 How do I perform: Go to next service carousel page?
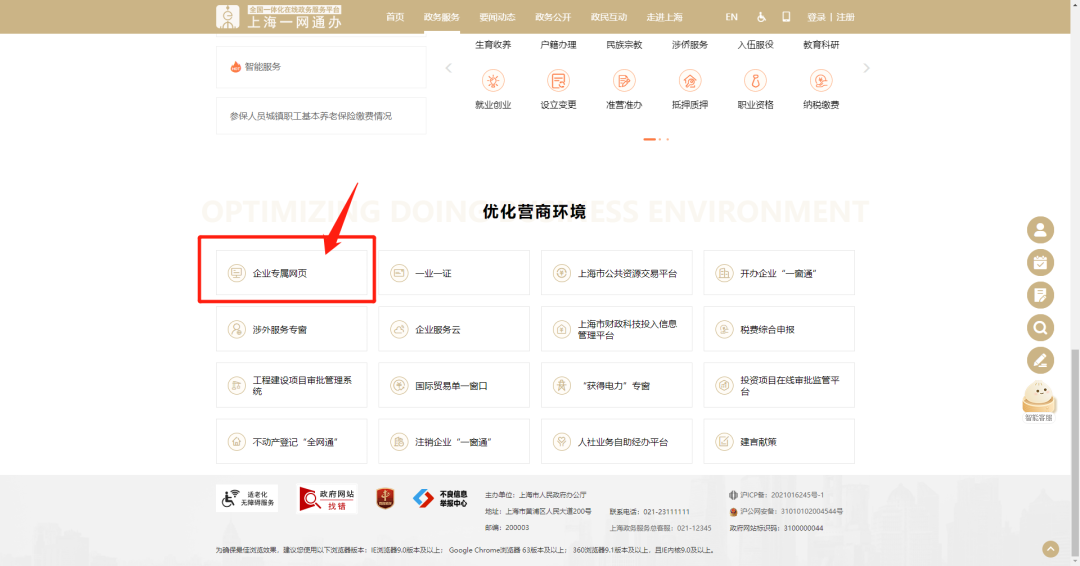coord(866,68)
